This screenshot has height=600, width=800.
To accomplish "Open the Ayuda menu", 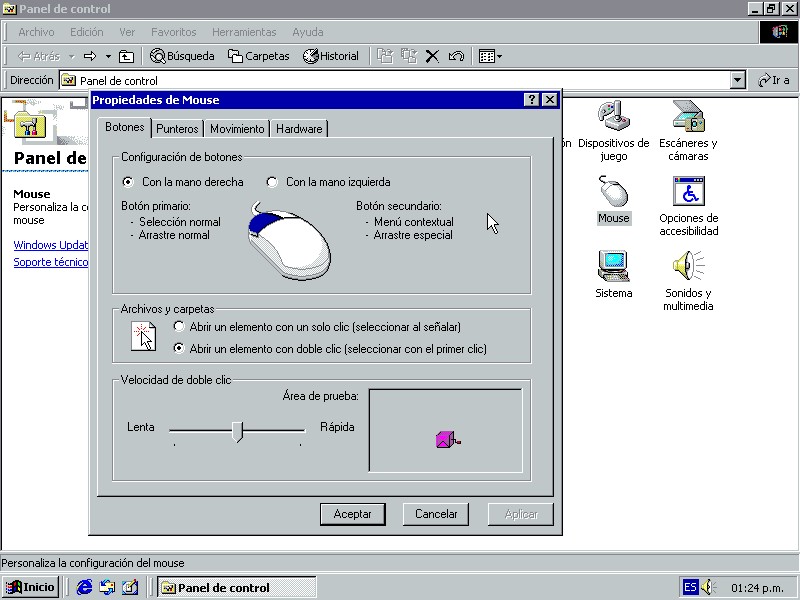I will (308, 32).
